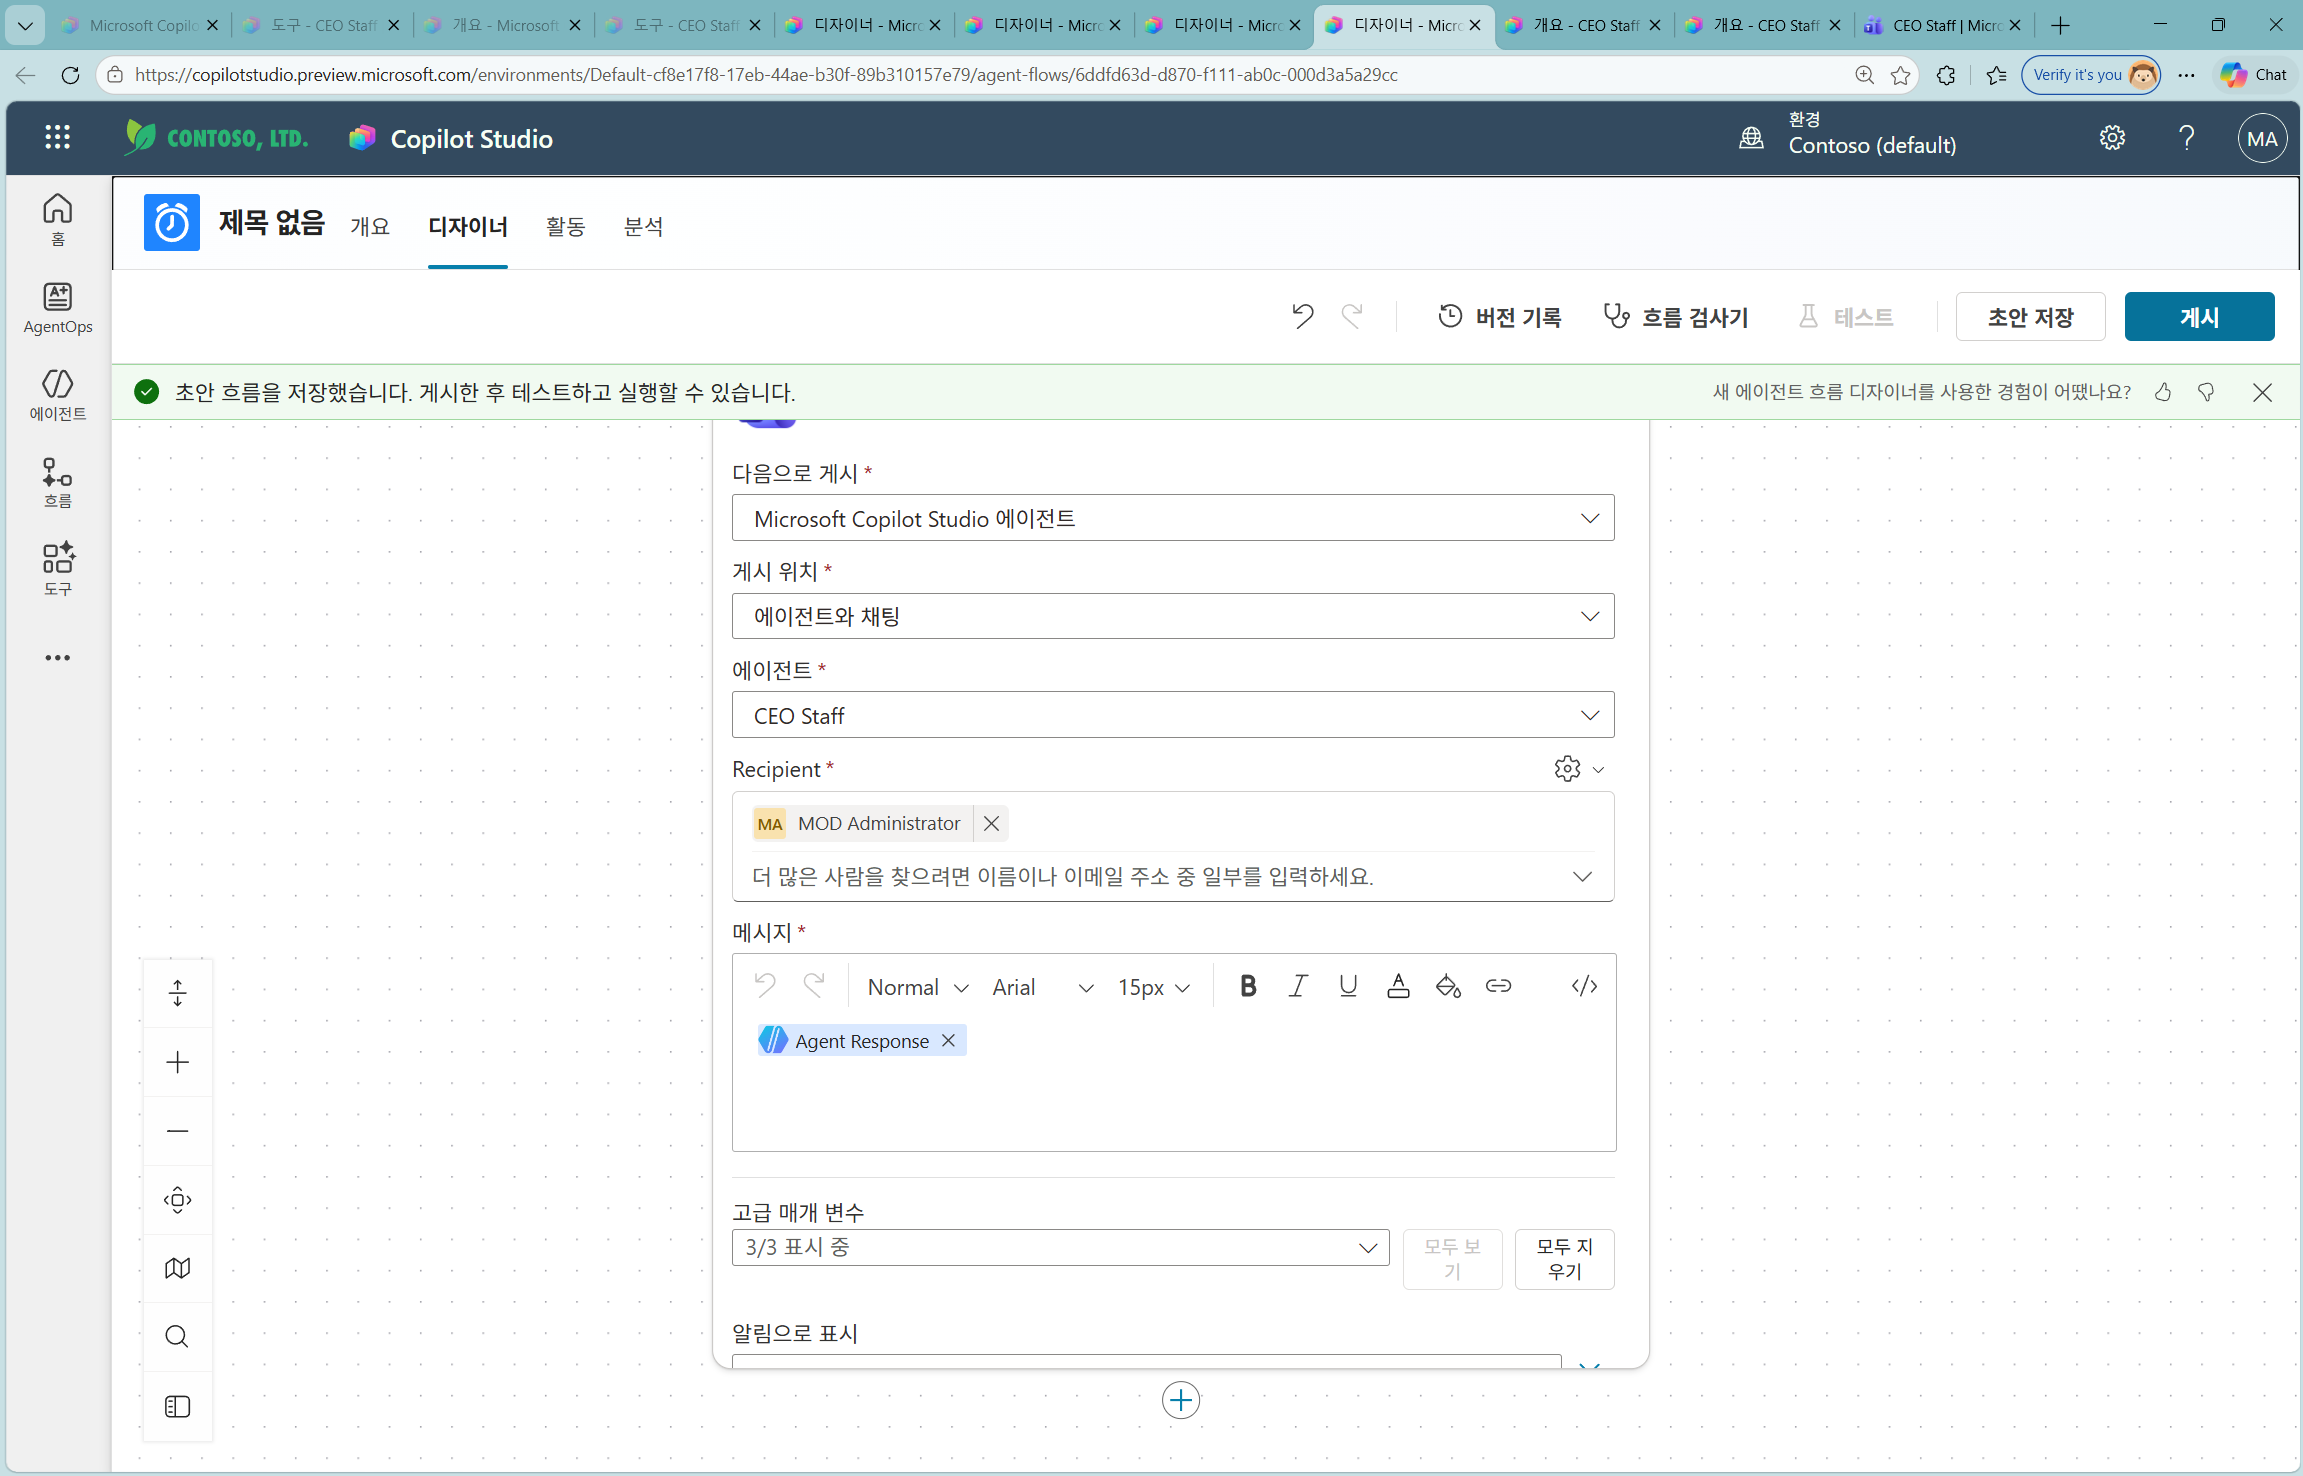Search within the flow canvas
The width and height of the screenshot is (2303, 1476).
[x=178, y=1337]
